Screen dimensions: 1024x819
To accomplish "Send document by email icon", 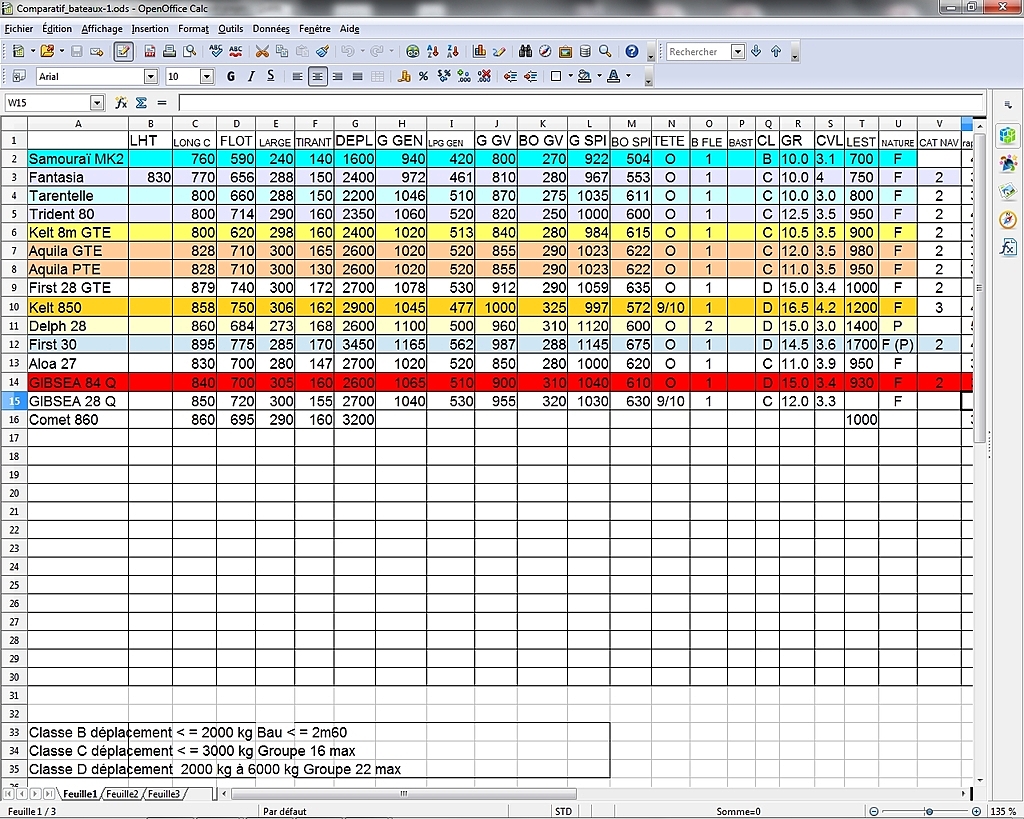I will (97, 51).
